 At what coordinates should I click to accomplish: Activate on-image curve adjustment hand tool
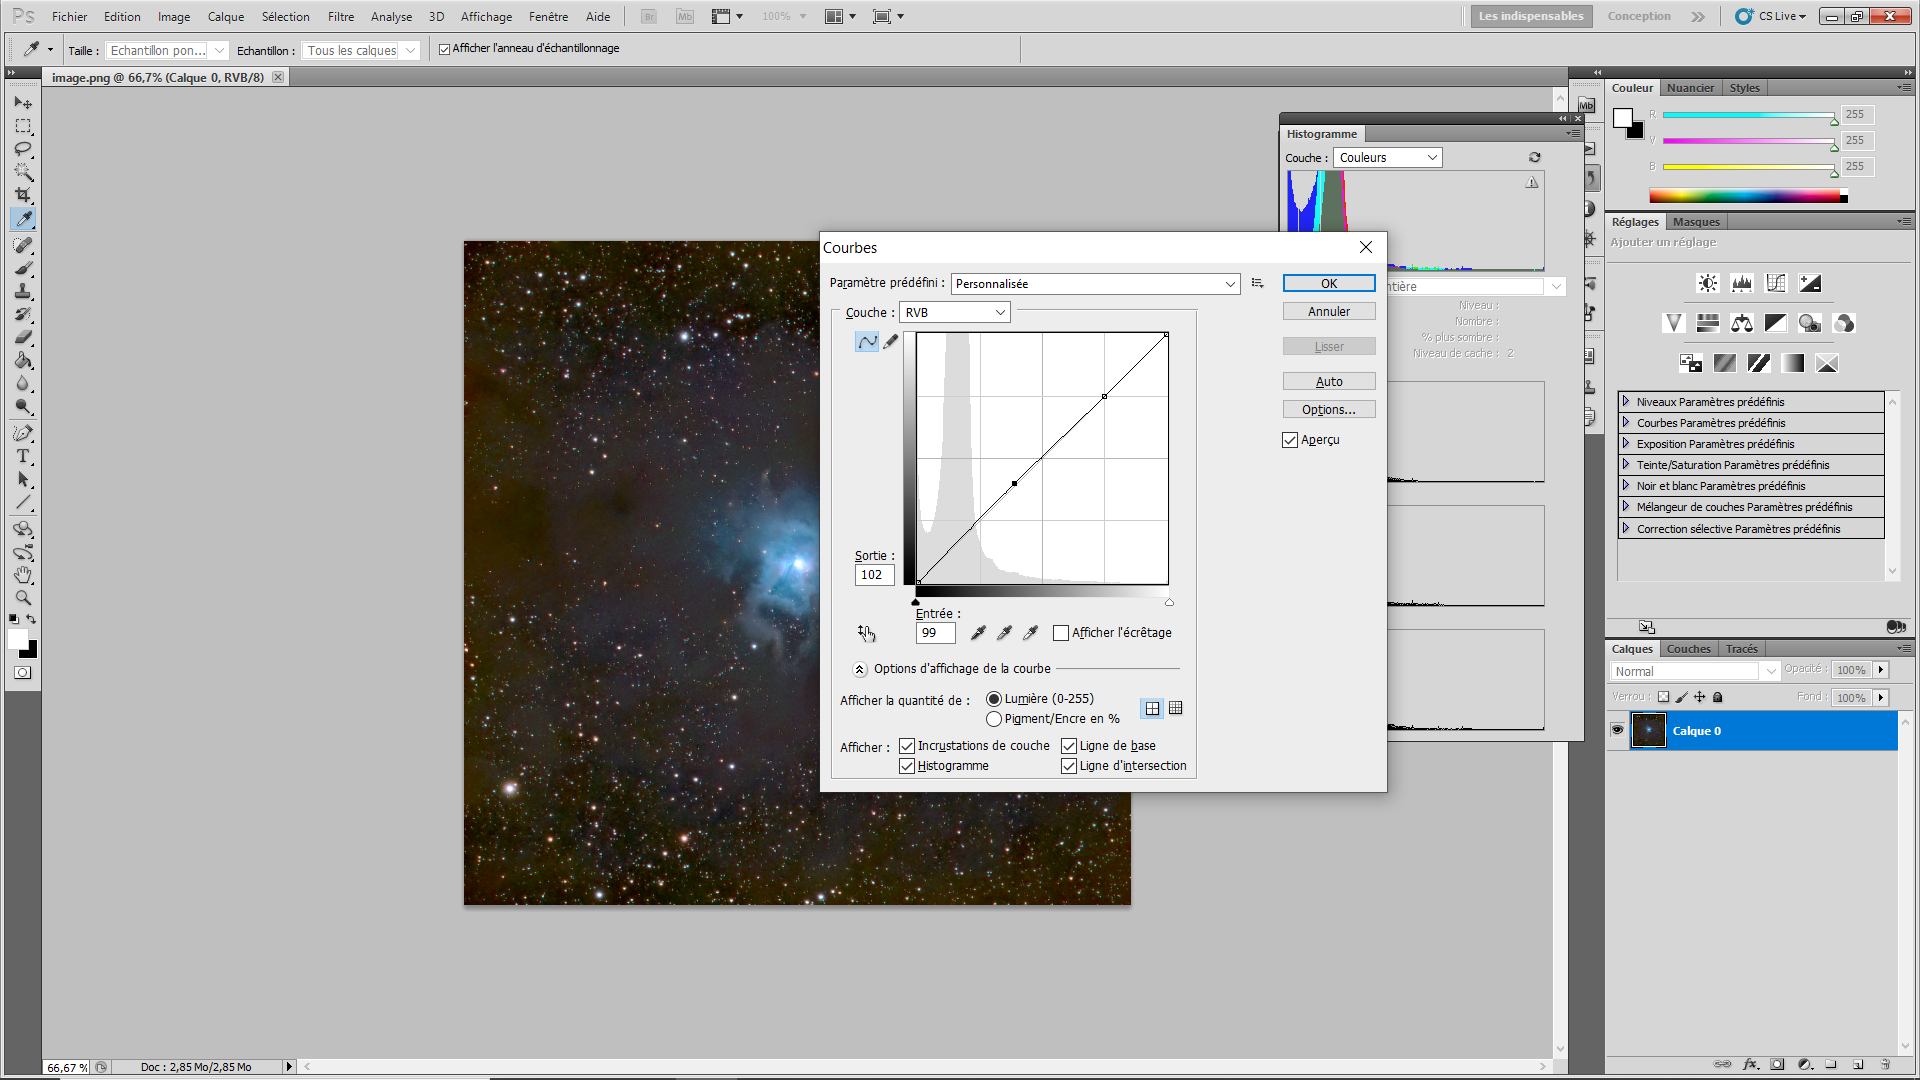[x=866, y=633]
